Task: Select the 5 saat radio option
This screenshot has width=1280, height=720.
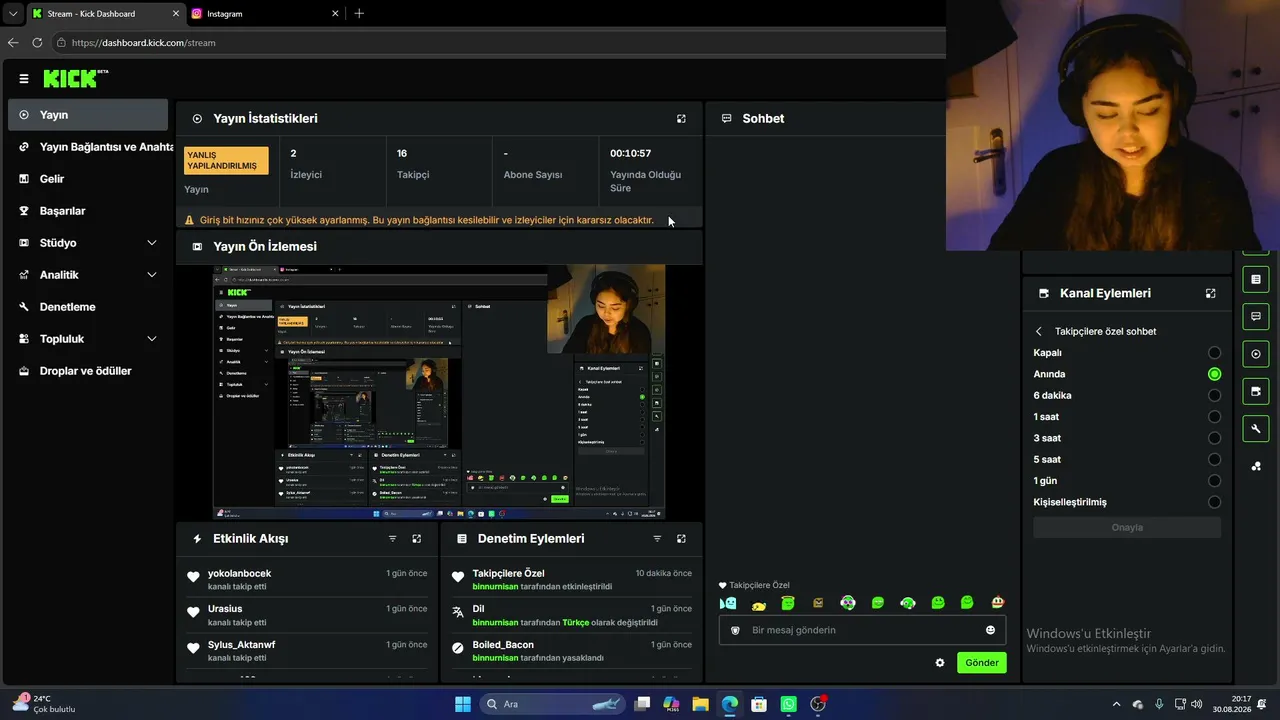Action: [1214, 460]
